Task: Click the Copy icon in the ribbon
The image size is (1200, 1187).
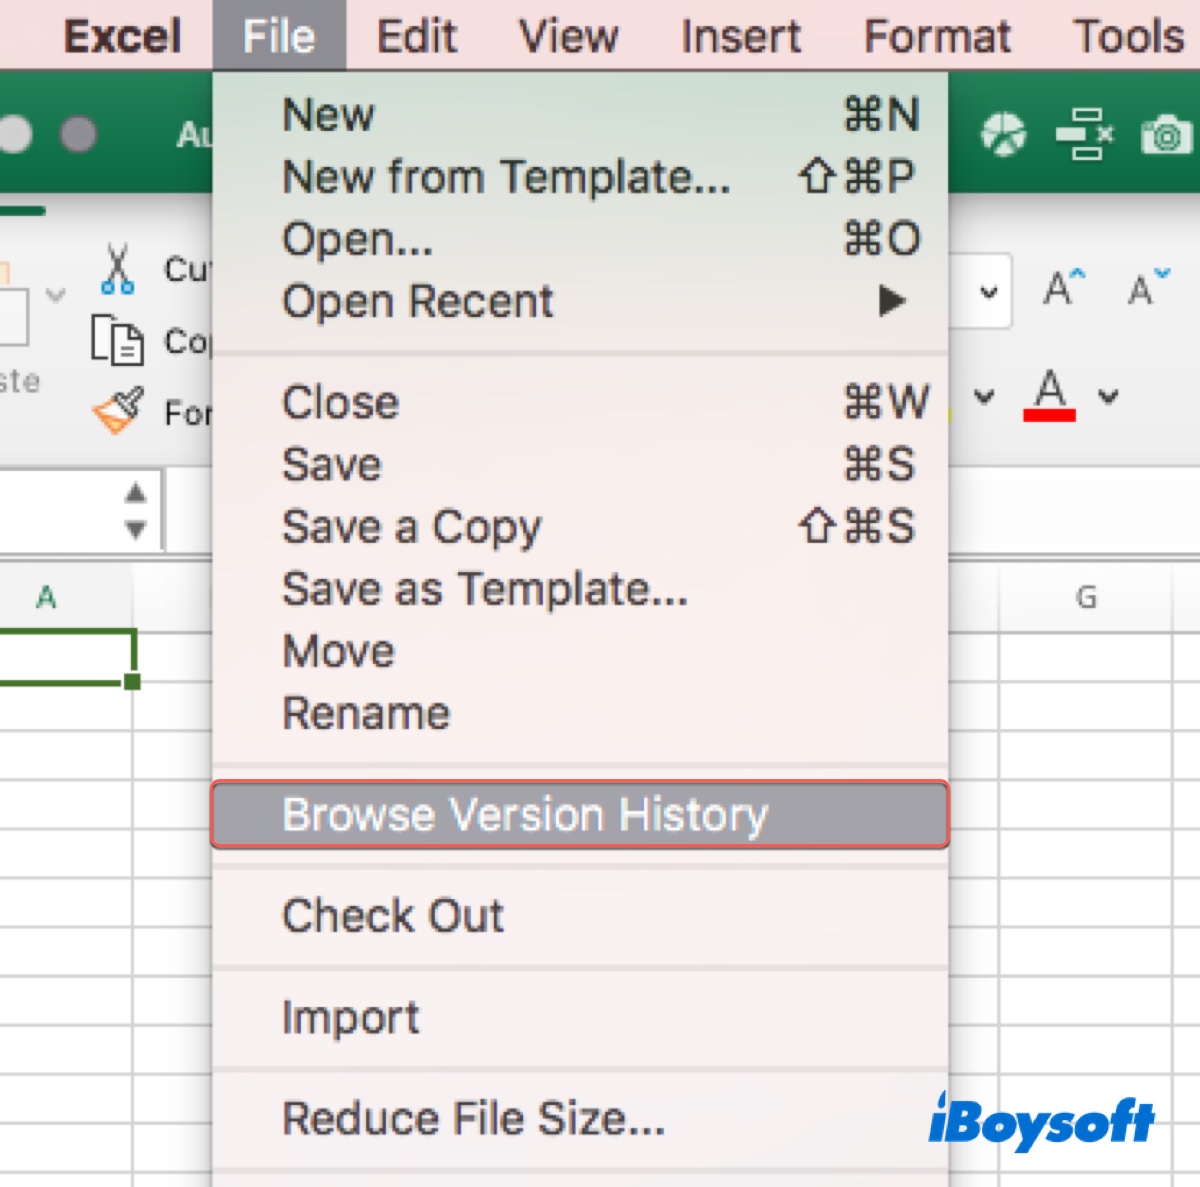Action: (117, 340)
